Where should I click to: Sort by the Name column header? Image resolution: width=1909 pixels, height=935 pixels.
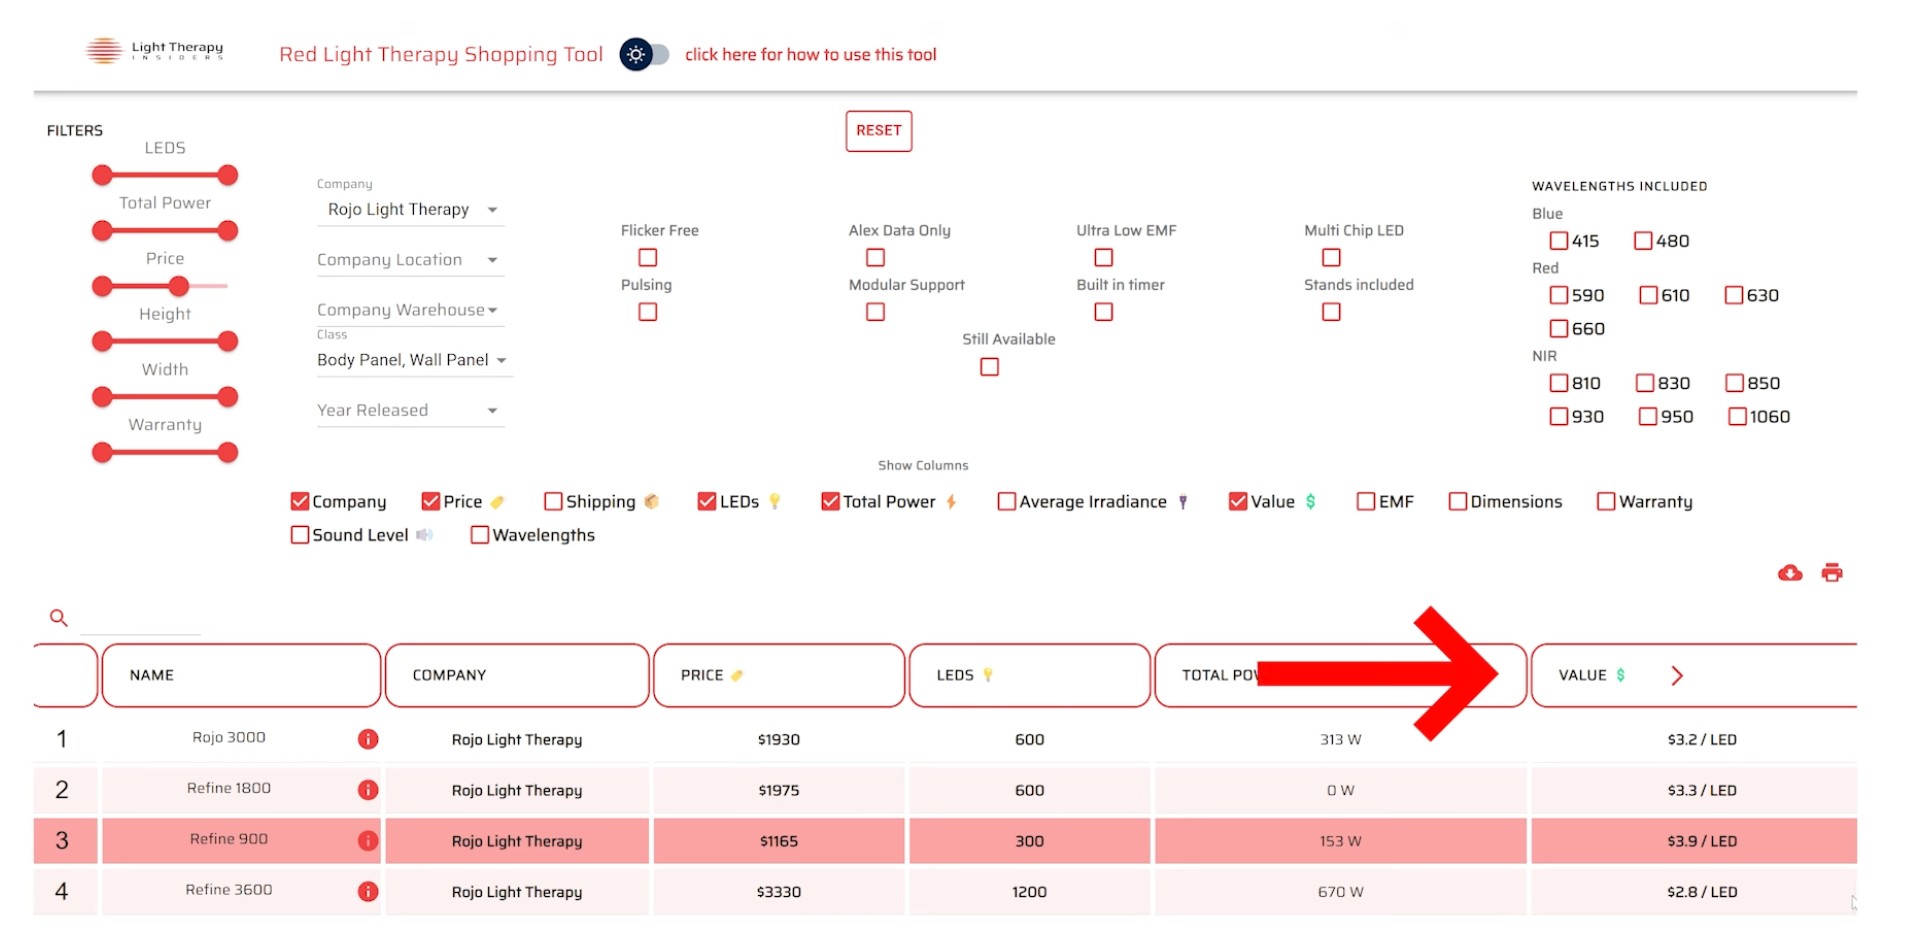(x=241, y=676)
